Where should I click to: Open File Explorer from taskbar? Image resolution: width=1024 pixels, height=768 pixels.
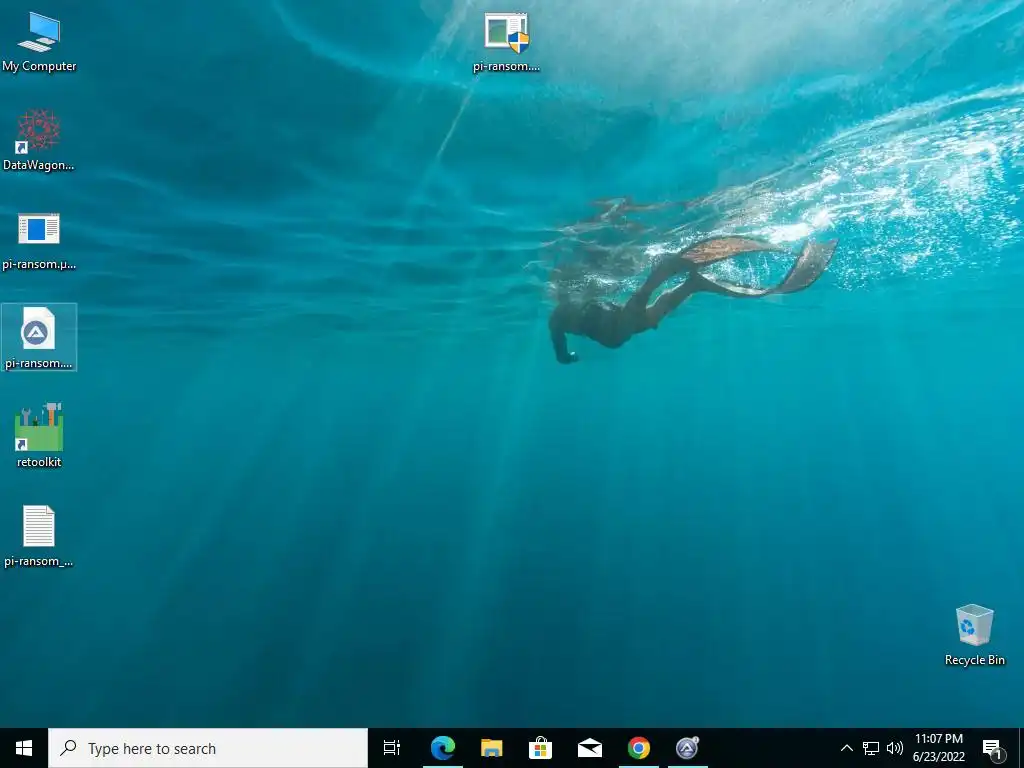491,748
